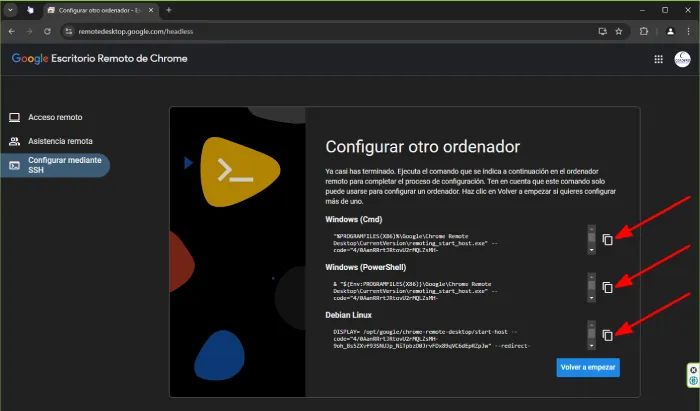Open the Chrome profile button
The width and height of the screenshot is (700, 411).
tap(670, 31)
